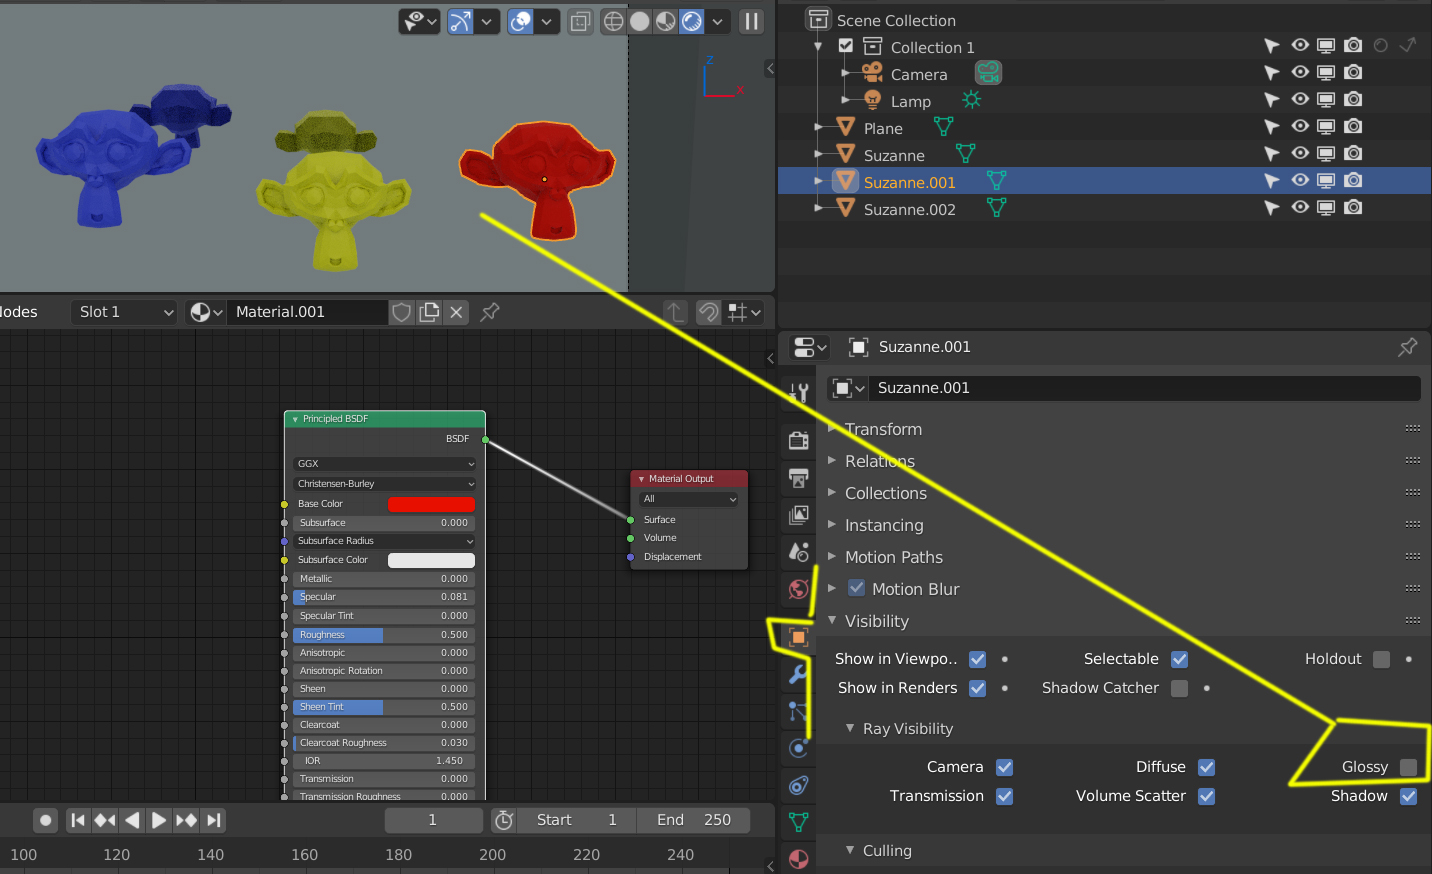Hide Suzanne.002 in viewport via eye icon
Image resolution: width=1432 pixels, height=874 pixels.
click(x=1300, y=207)
